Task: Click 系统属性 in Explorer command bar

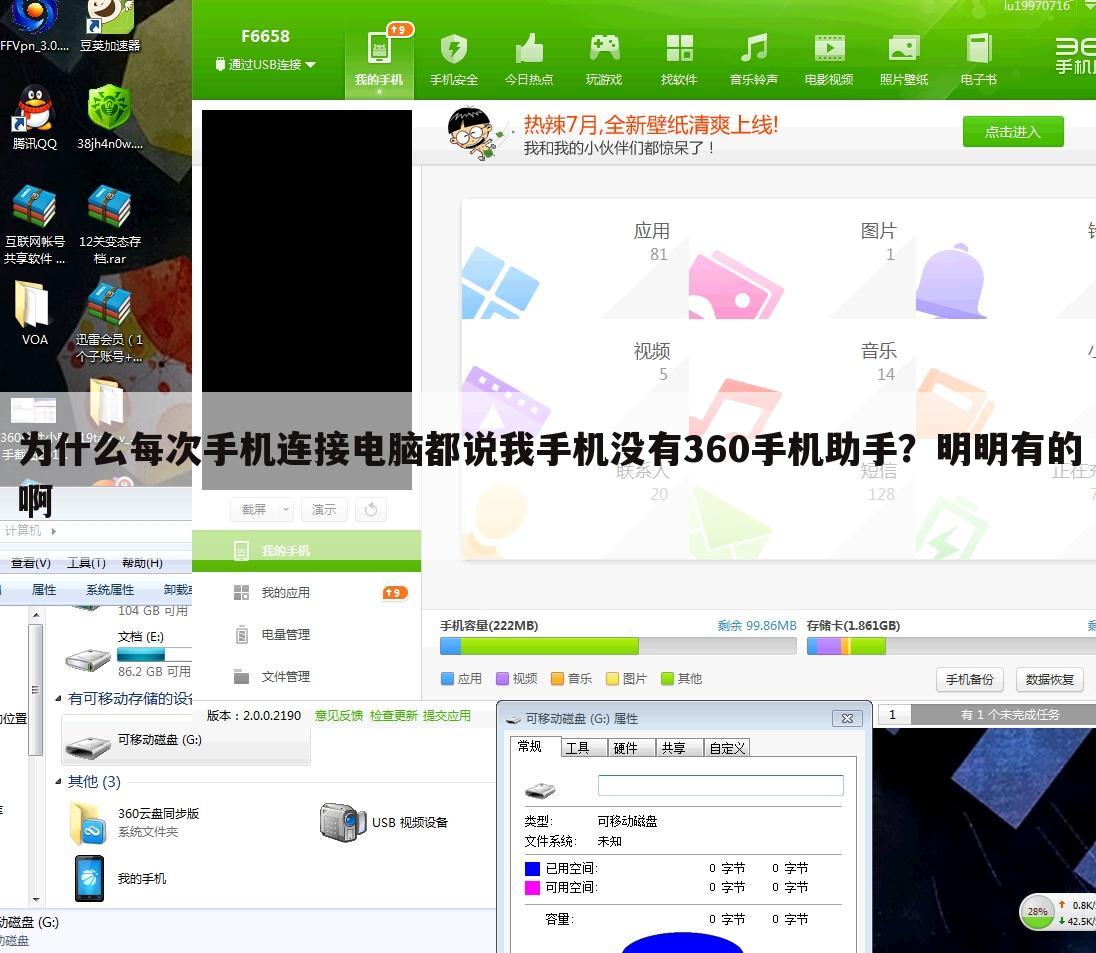Action: pyautogui.click(x=110, y=590)
